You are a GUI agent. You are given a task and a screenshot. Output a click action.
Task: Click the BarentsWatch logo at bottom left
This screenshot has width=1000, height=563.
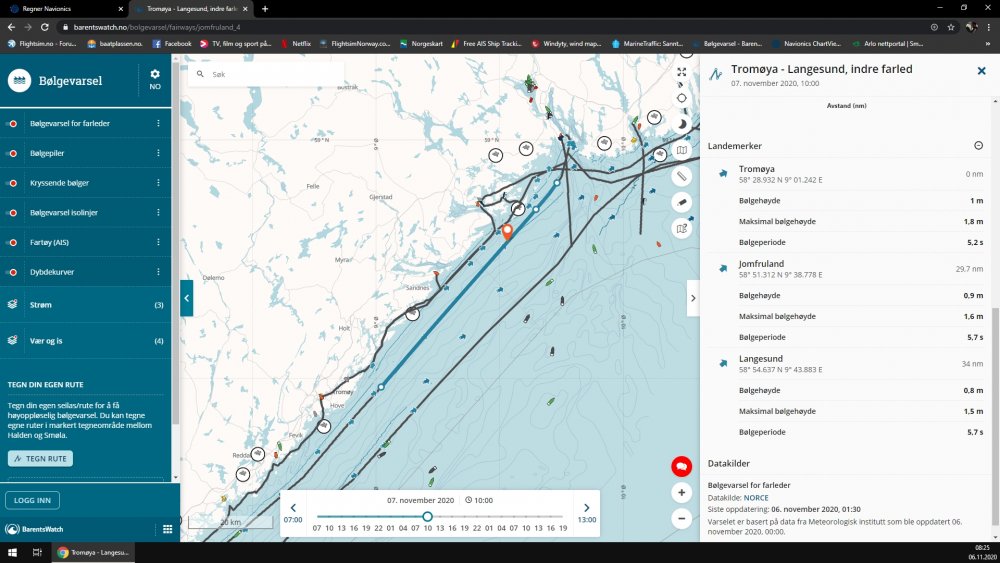34,529
